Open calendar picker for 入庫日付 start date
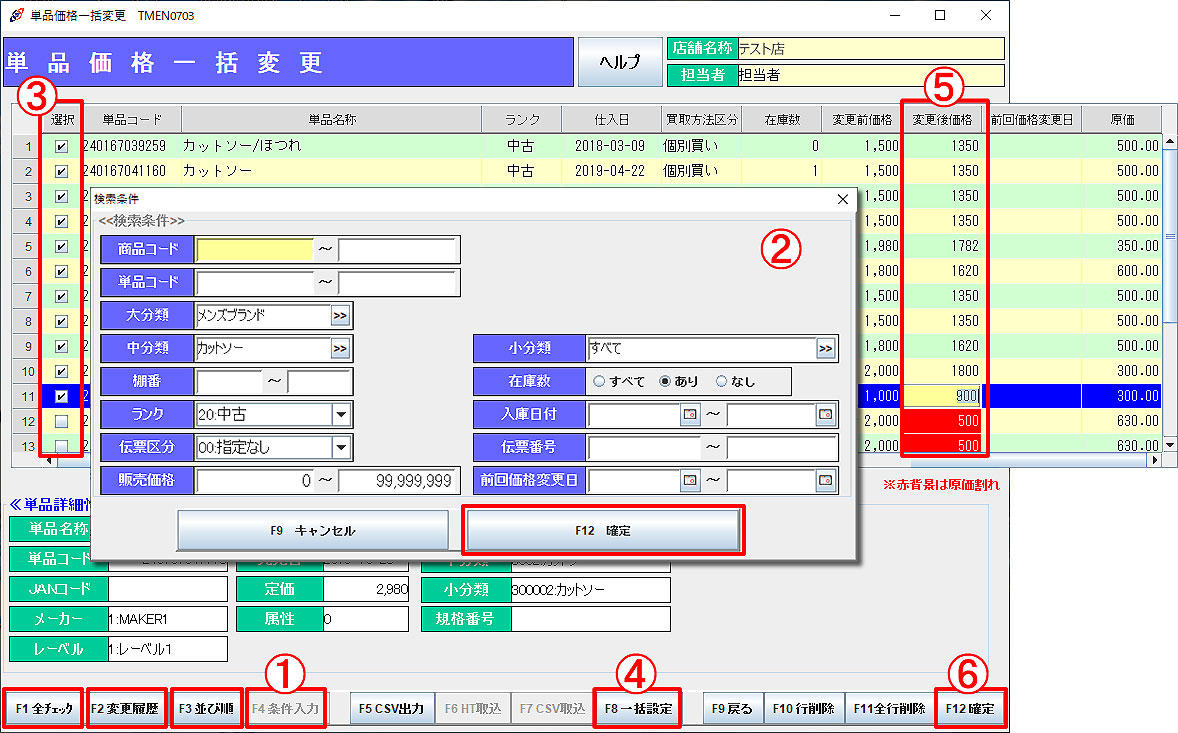 690,414
